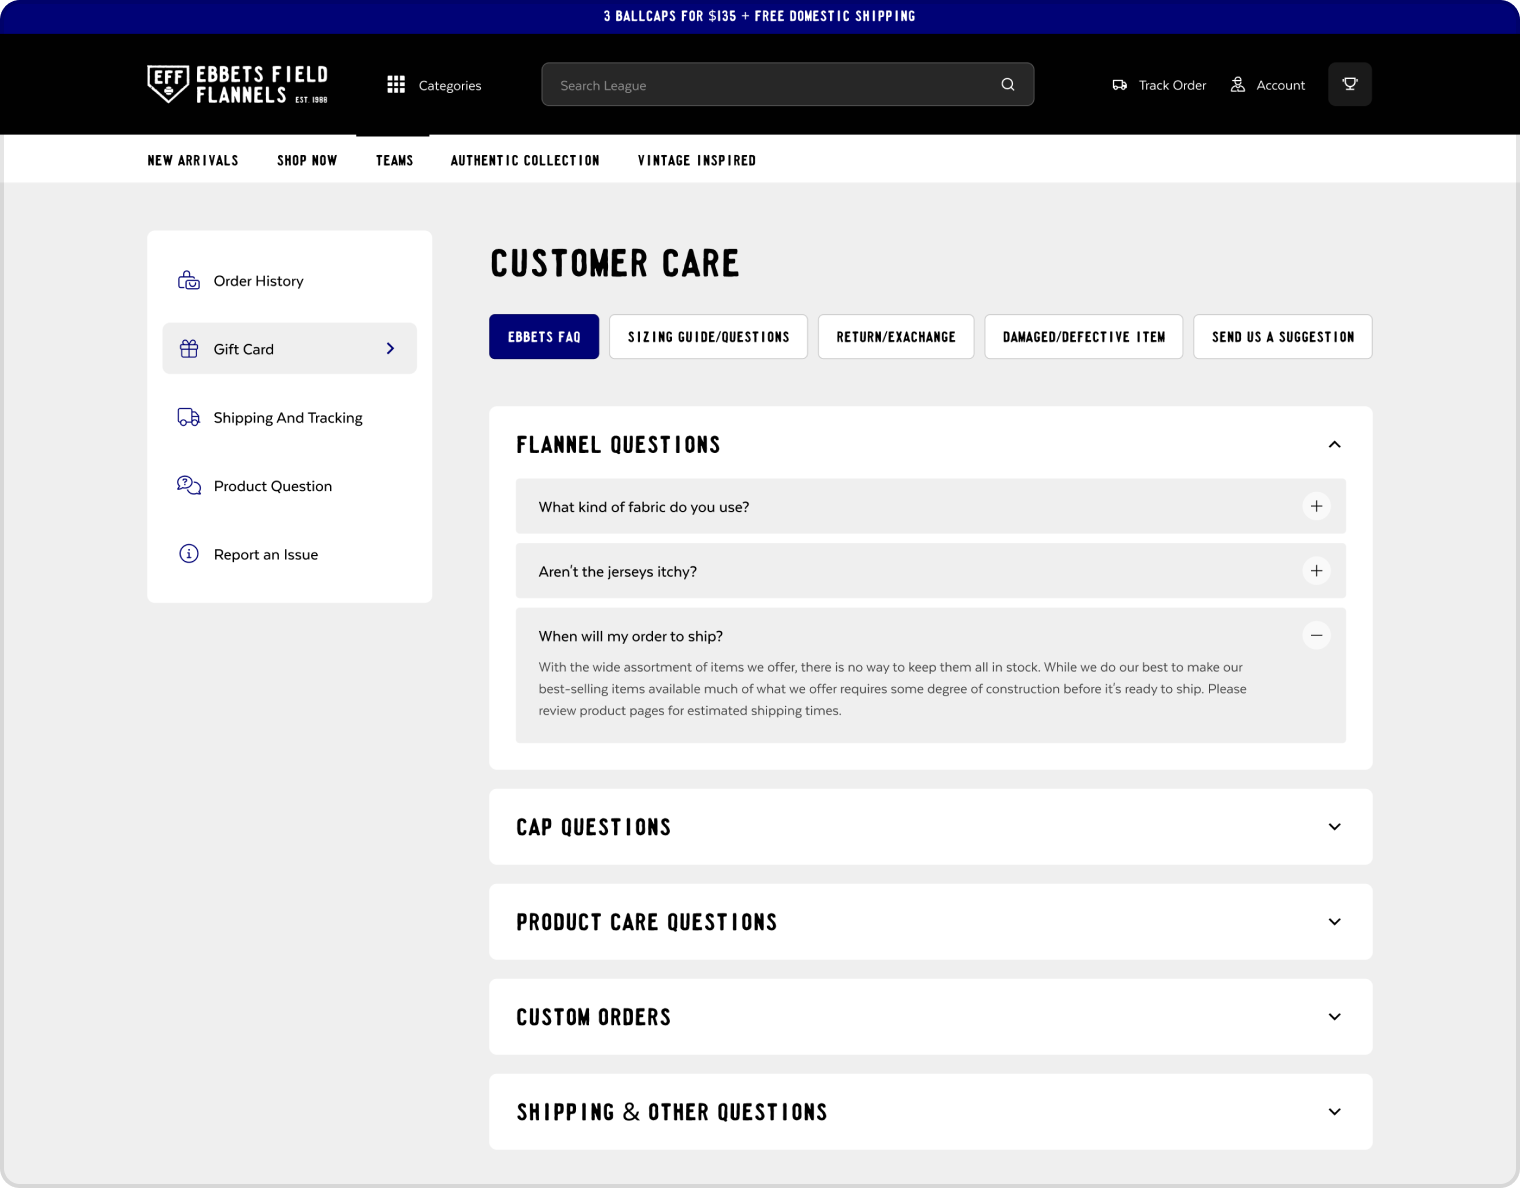Open the New Arrivals menu
The image size is (1520, 1188).
(193, 160)
